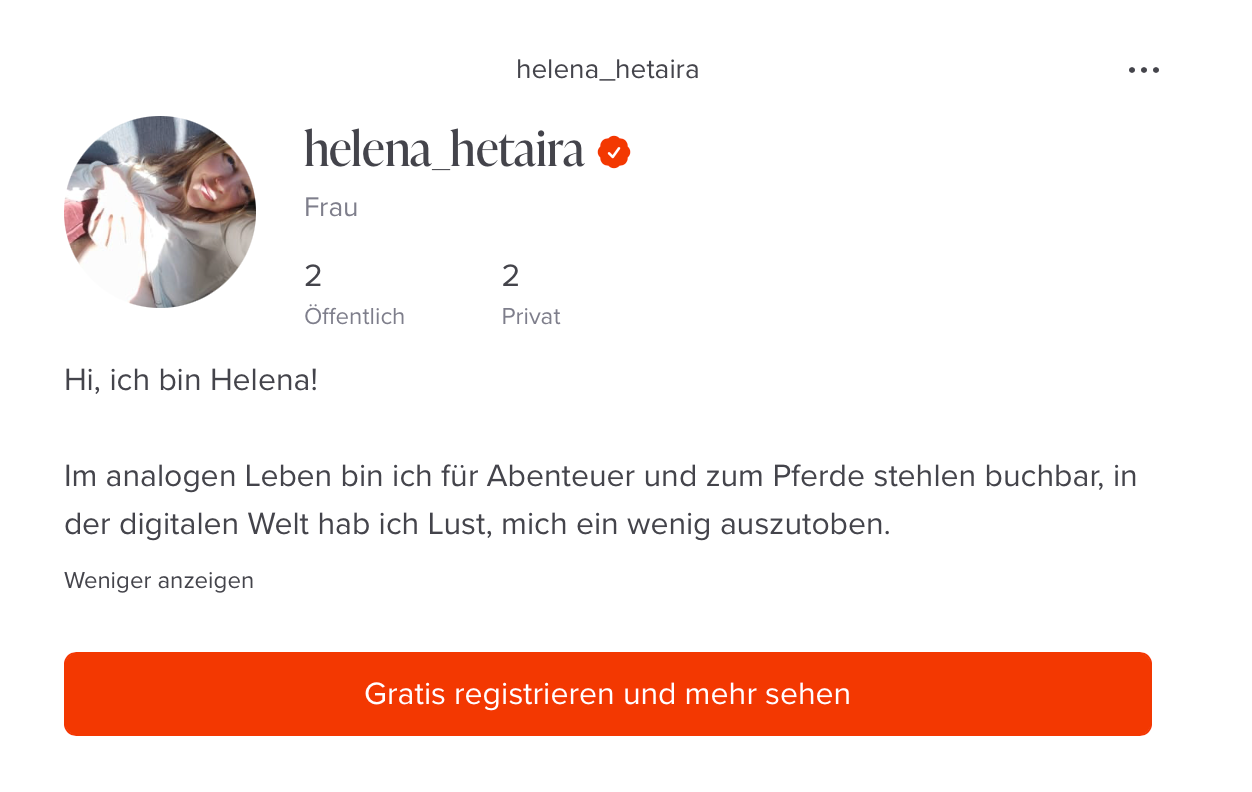The height and width of the screenshot is (792, 1252).
Task: Click the "Hi, ich bin Helena!" greeting
Action: pyautogui.click(x=191, y=381)
